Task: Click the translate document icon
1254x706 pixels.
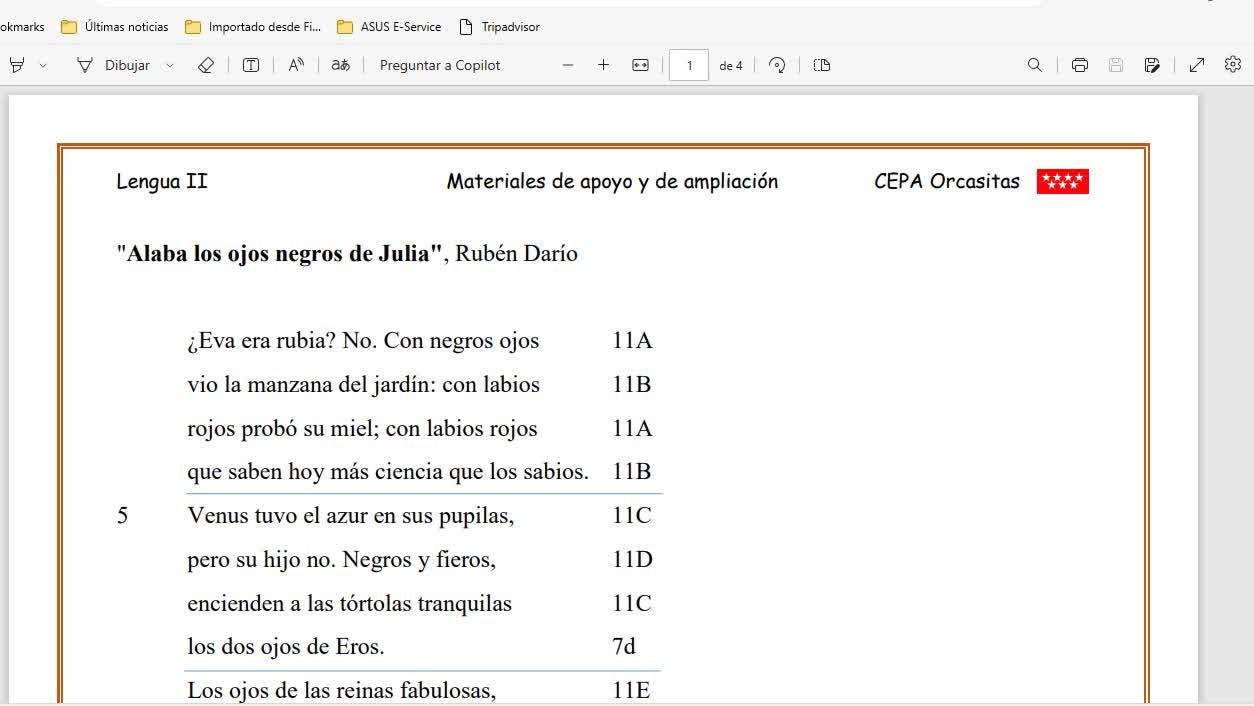Action: point(341,65)
